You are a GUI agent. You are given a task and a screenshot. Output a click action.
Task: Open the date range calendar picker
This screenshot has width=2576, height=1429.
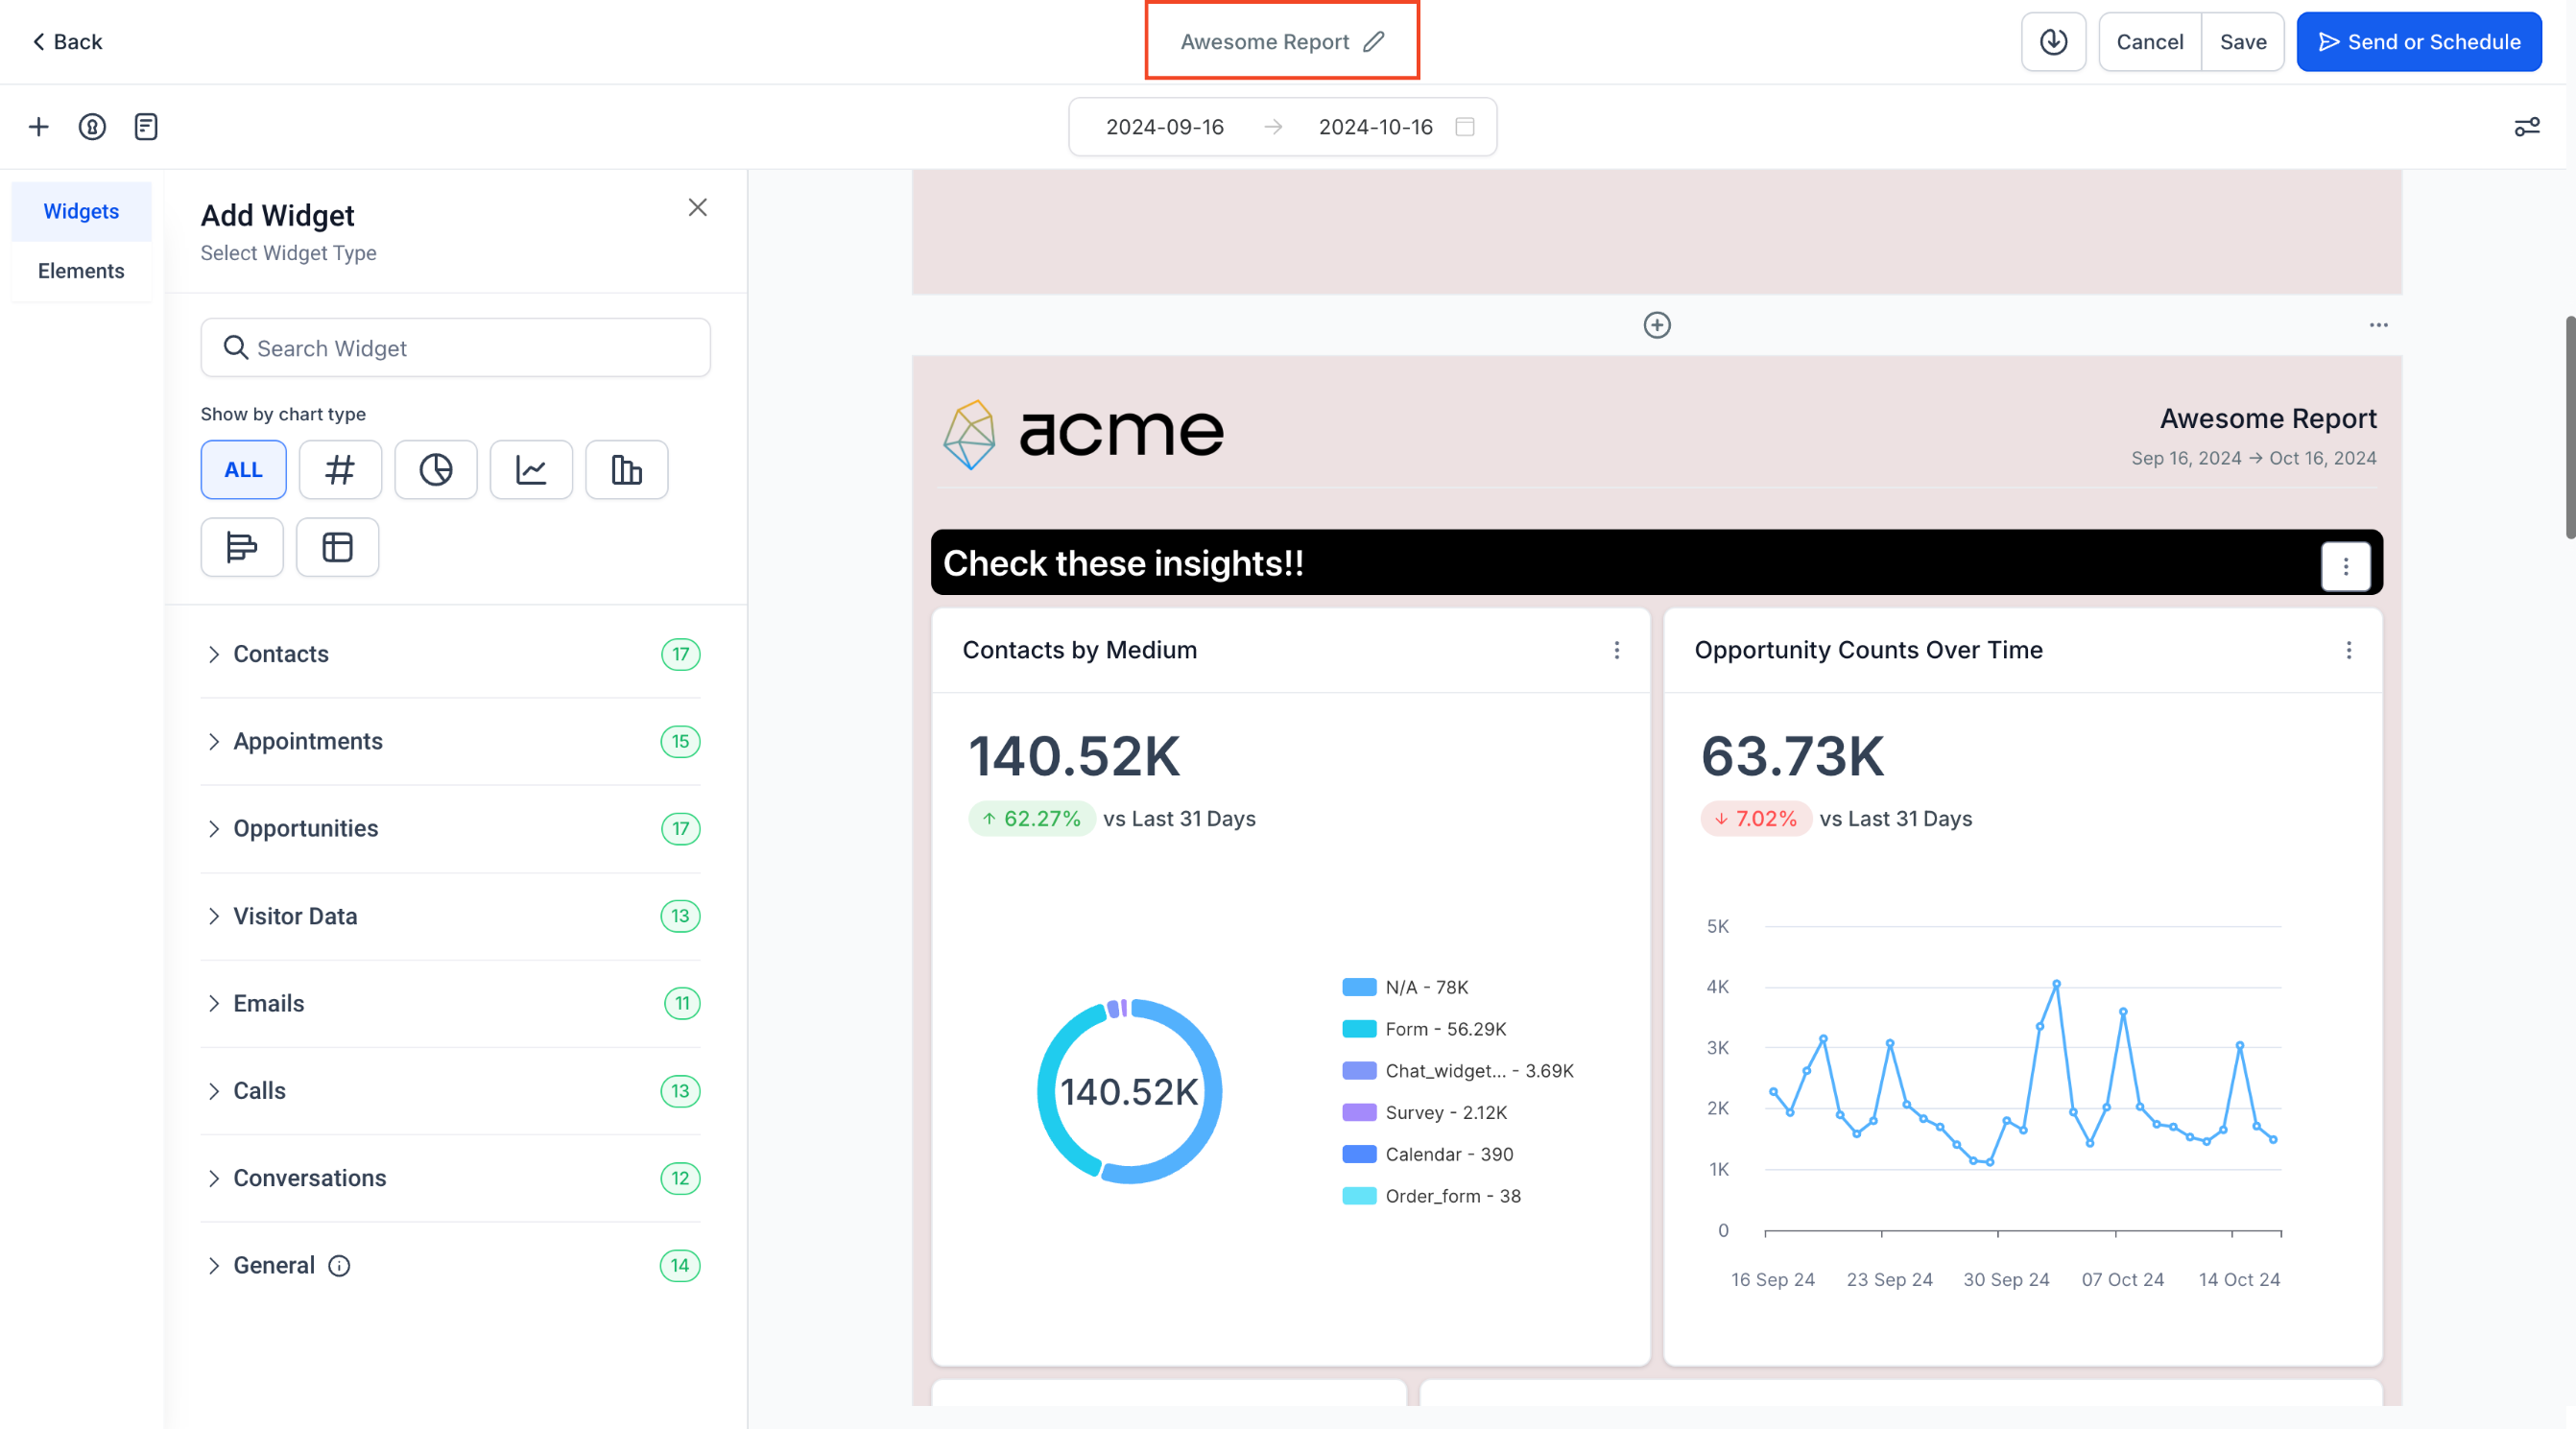click(1464, 127)
